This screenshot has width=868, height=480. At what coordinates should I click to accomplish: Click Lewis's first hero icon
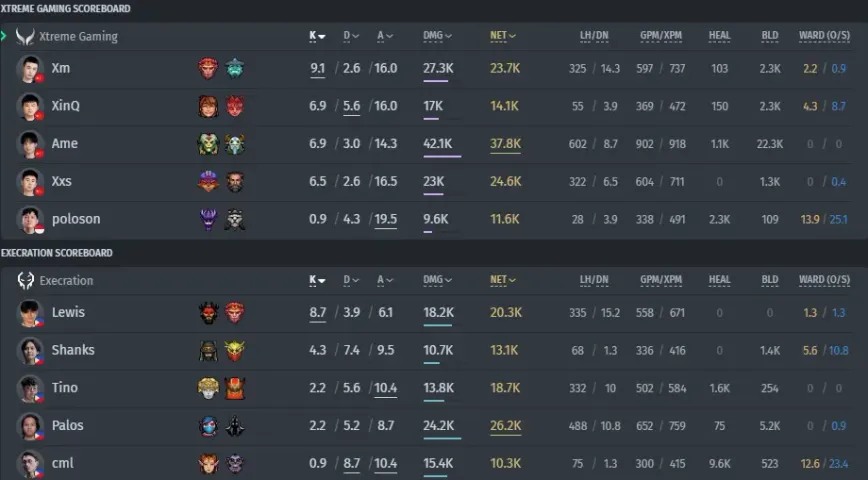(209, 313)
